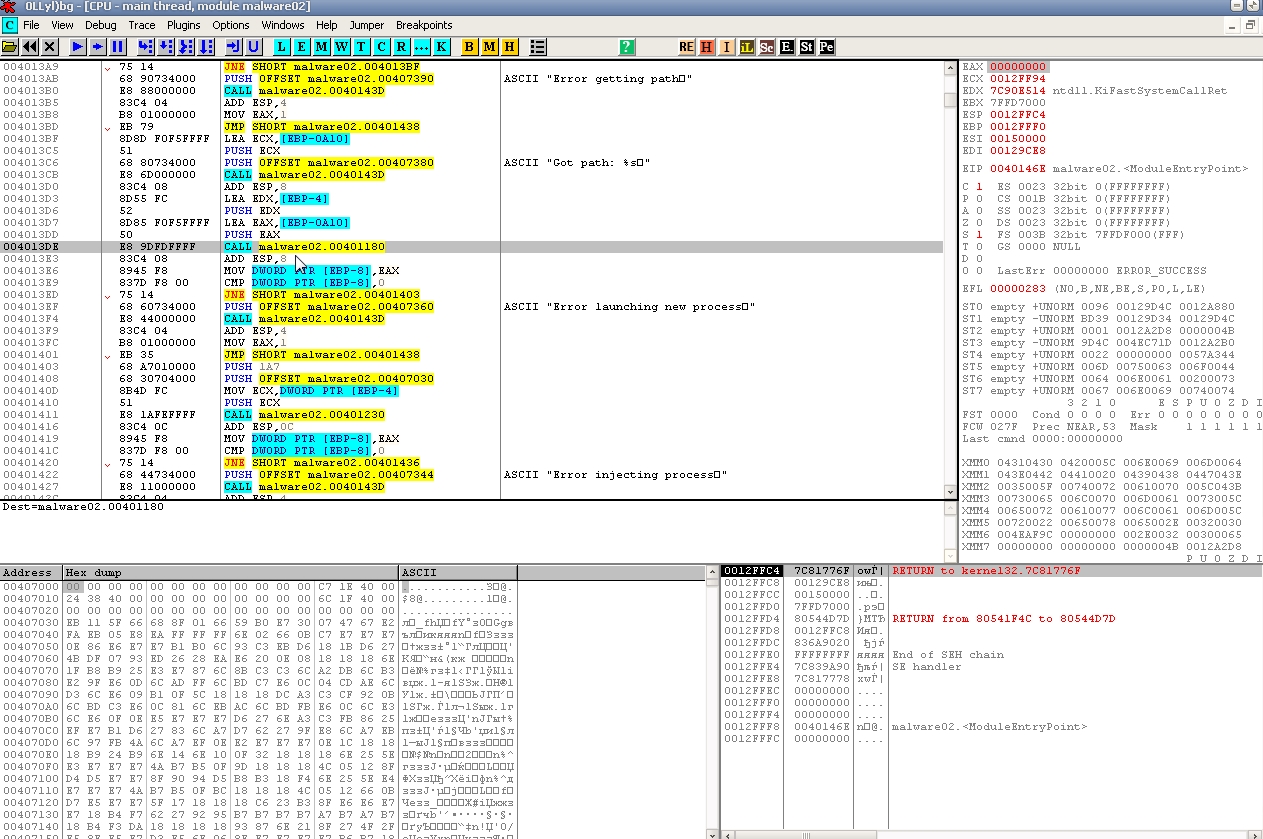This screenshot has width=1263, height=839.
Task: Pause execution using the pause icon
Action: coord(118,47)
